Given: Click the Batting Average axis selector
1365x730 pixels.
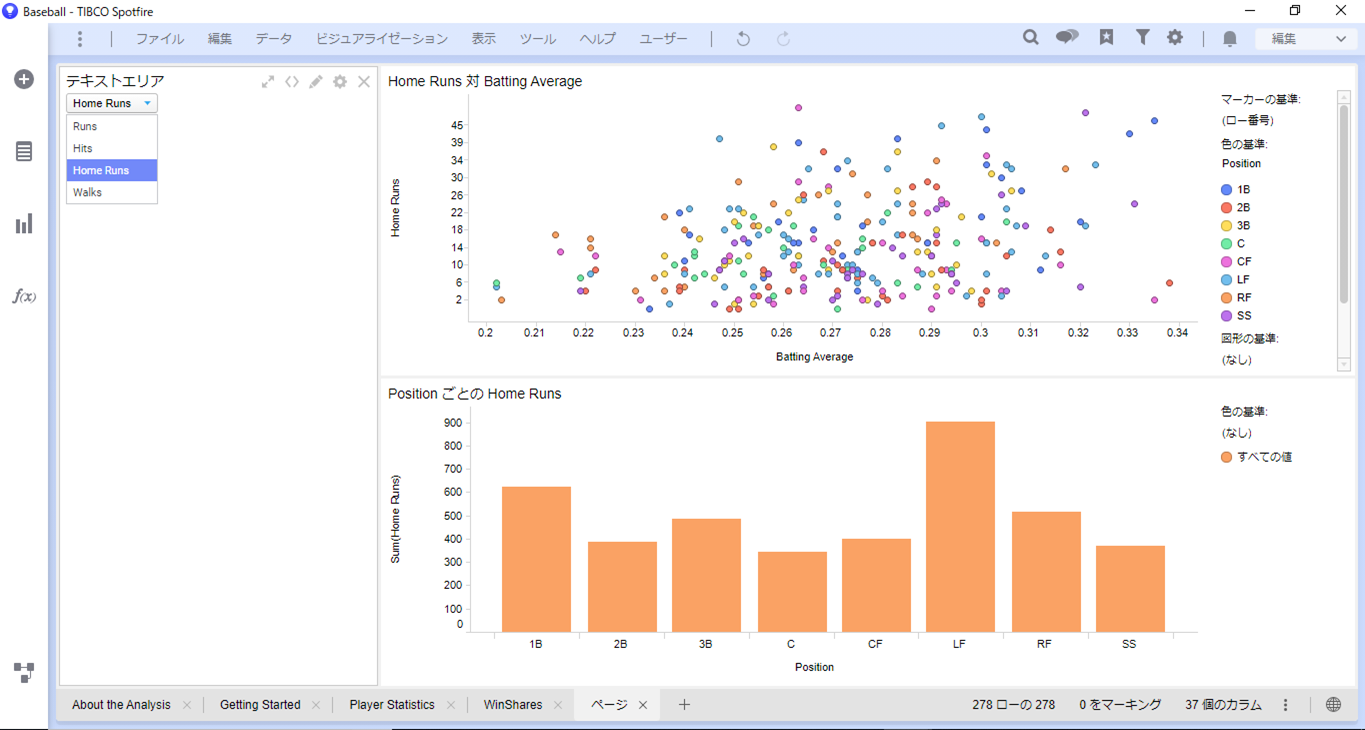Looking at the screenshot, I should (814, 357).
